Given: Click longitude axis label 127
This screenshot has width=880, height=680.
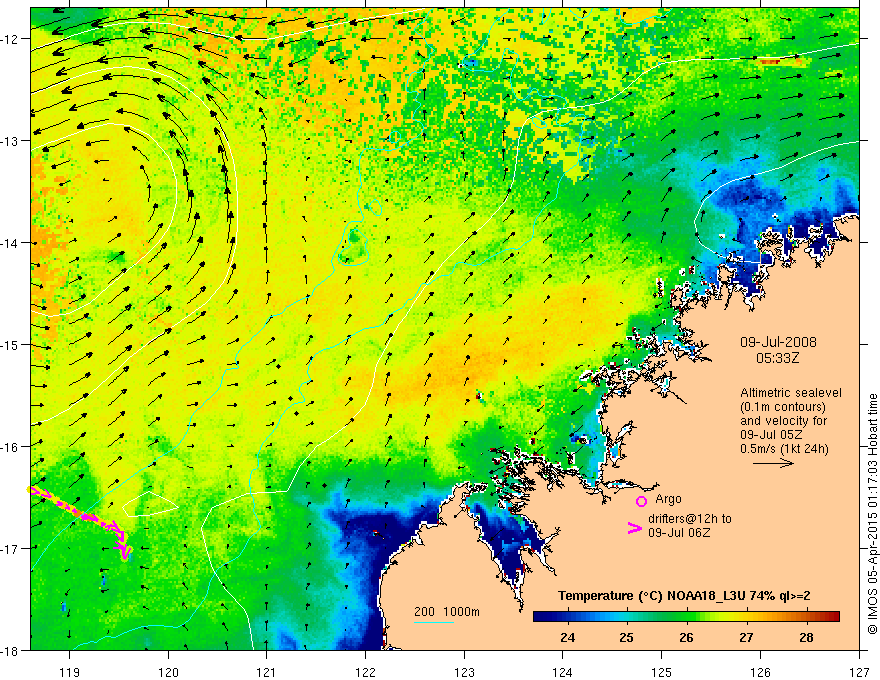Looking at the screenshot, I should 859,673.
